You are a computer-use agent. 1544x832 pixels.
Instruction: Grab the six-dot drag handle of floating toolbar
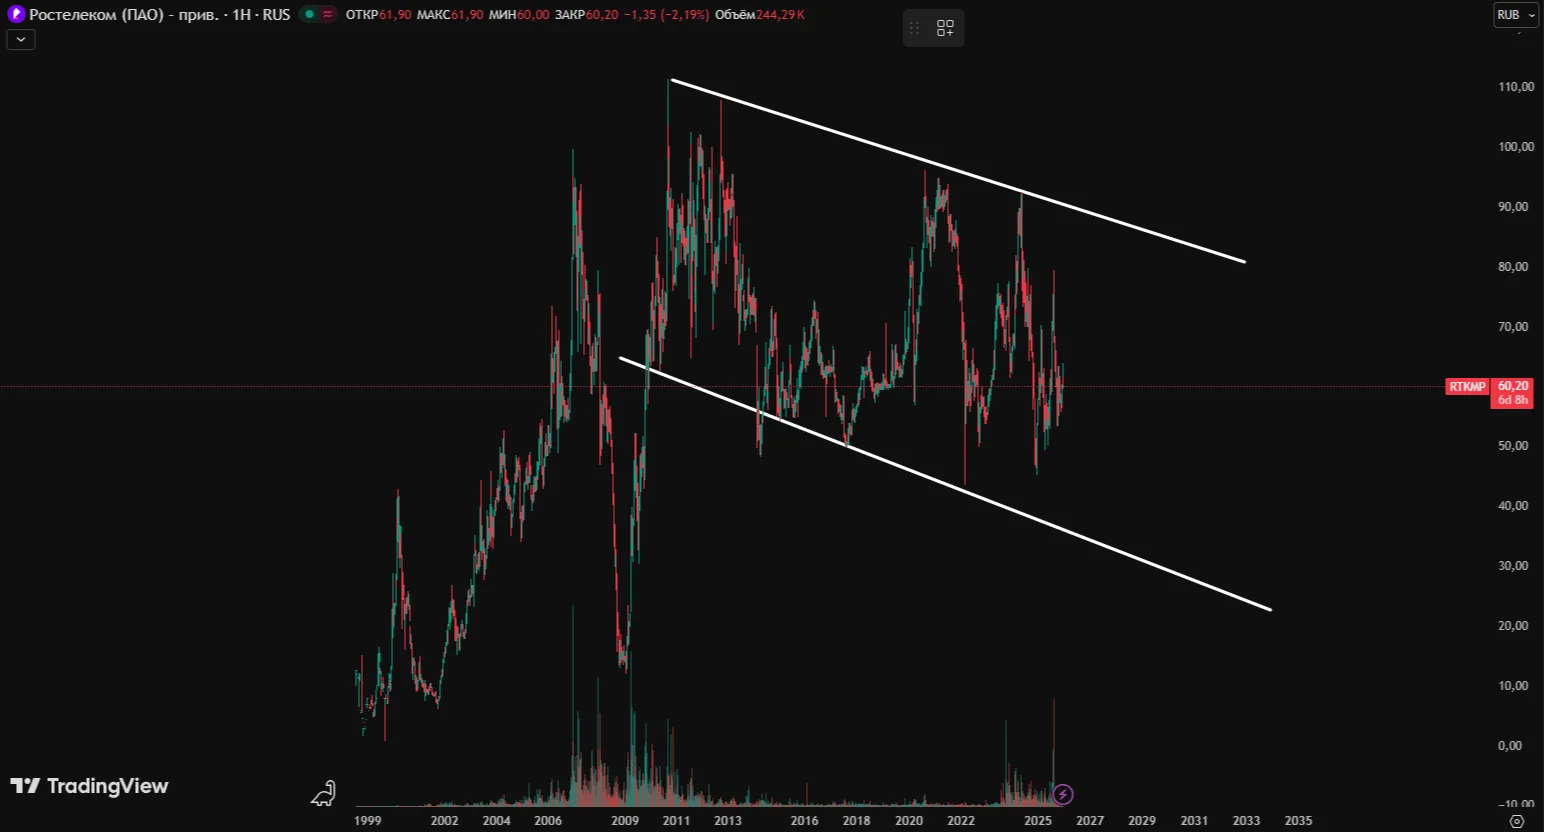click(x=914, y=28)
